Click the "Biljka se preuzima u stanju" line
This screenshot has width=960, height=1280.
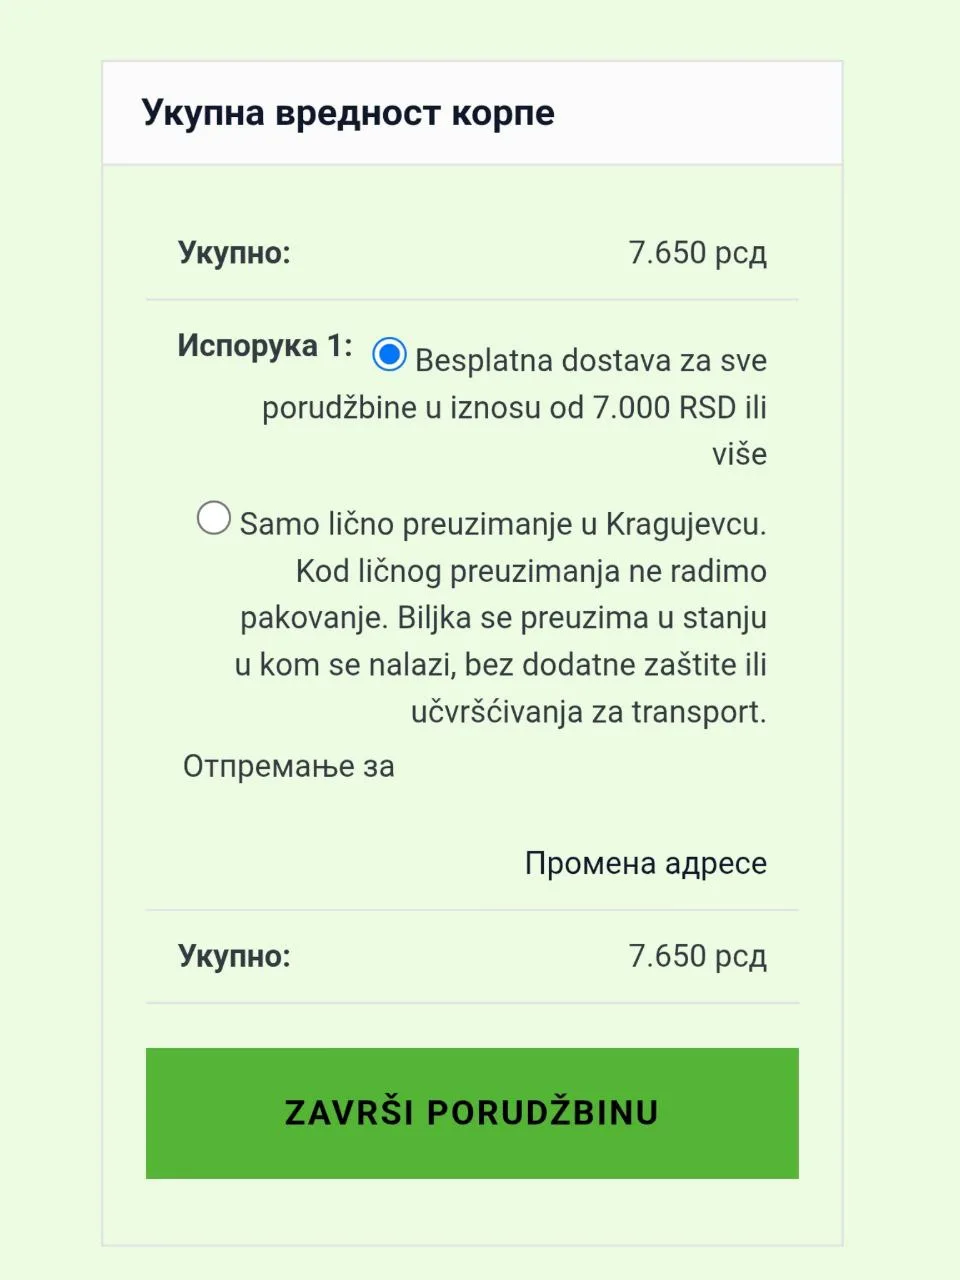click(x=582, y=618)
